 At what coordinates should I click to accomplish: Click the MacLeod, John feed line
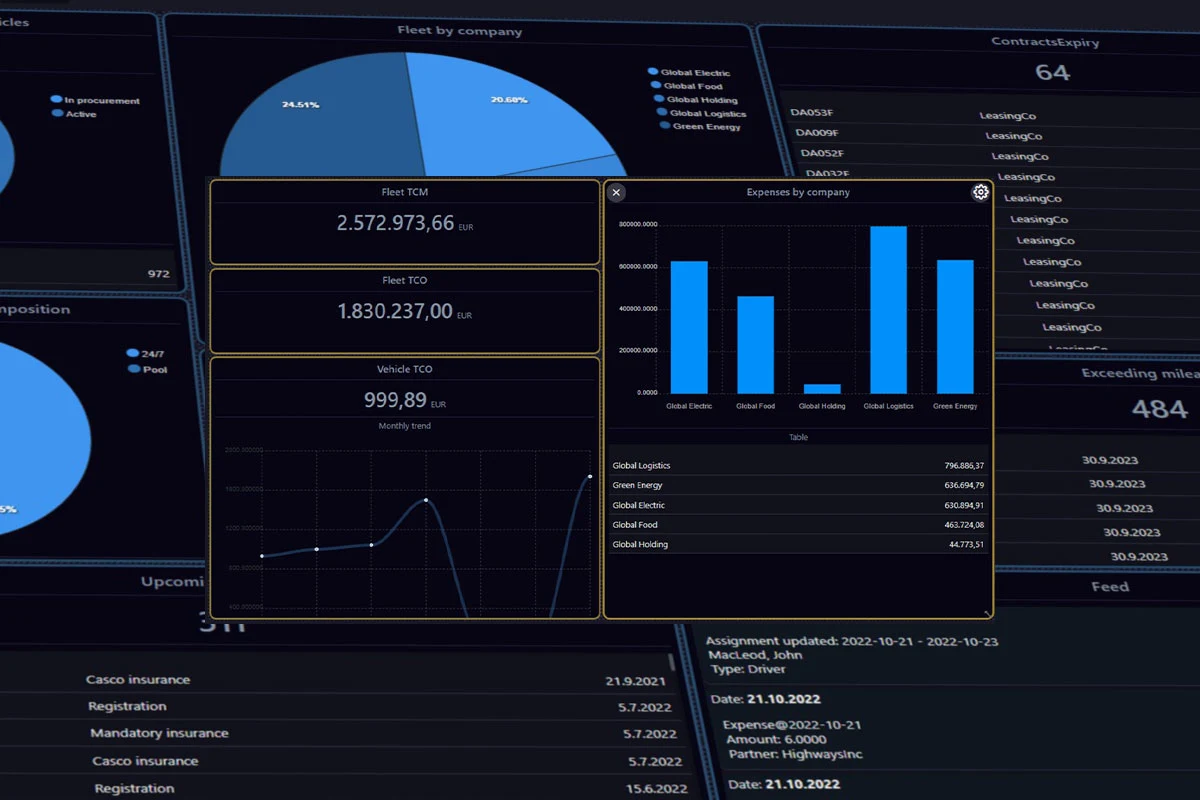[756, 655]
